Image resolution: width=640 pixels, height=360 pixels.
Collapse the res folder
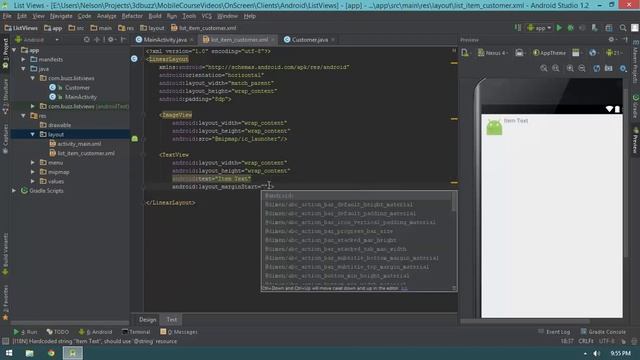point(23,116)
